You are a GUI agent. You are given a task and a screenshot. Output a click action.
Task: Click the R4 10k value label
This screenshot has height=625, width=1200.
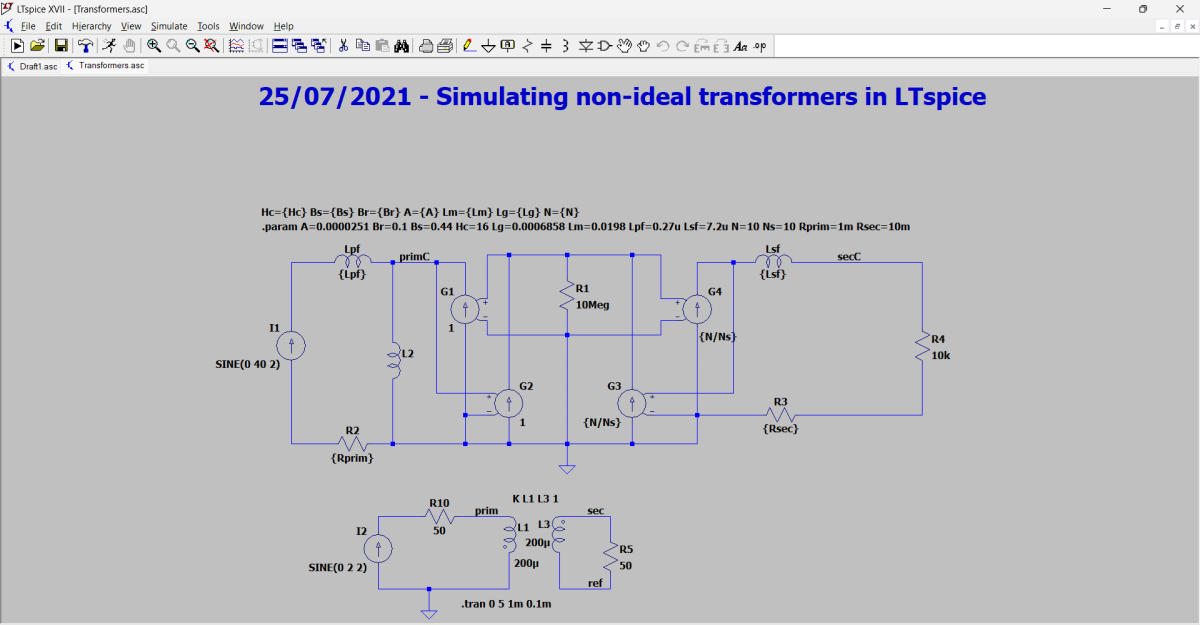[x=940, y=355]
